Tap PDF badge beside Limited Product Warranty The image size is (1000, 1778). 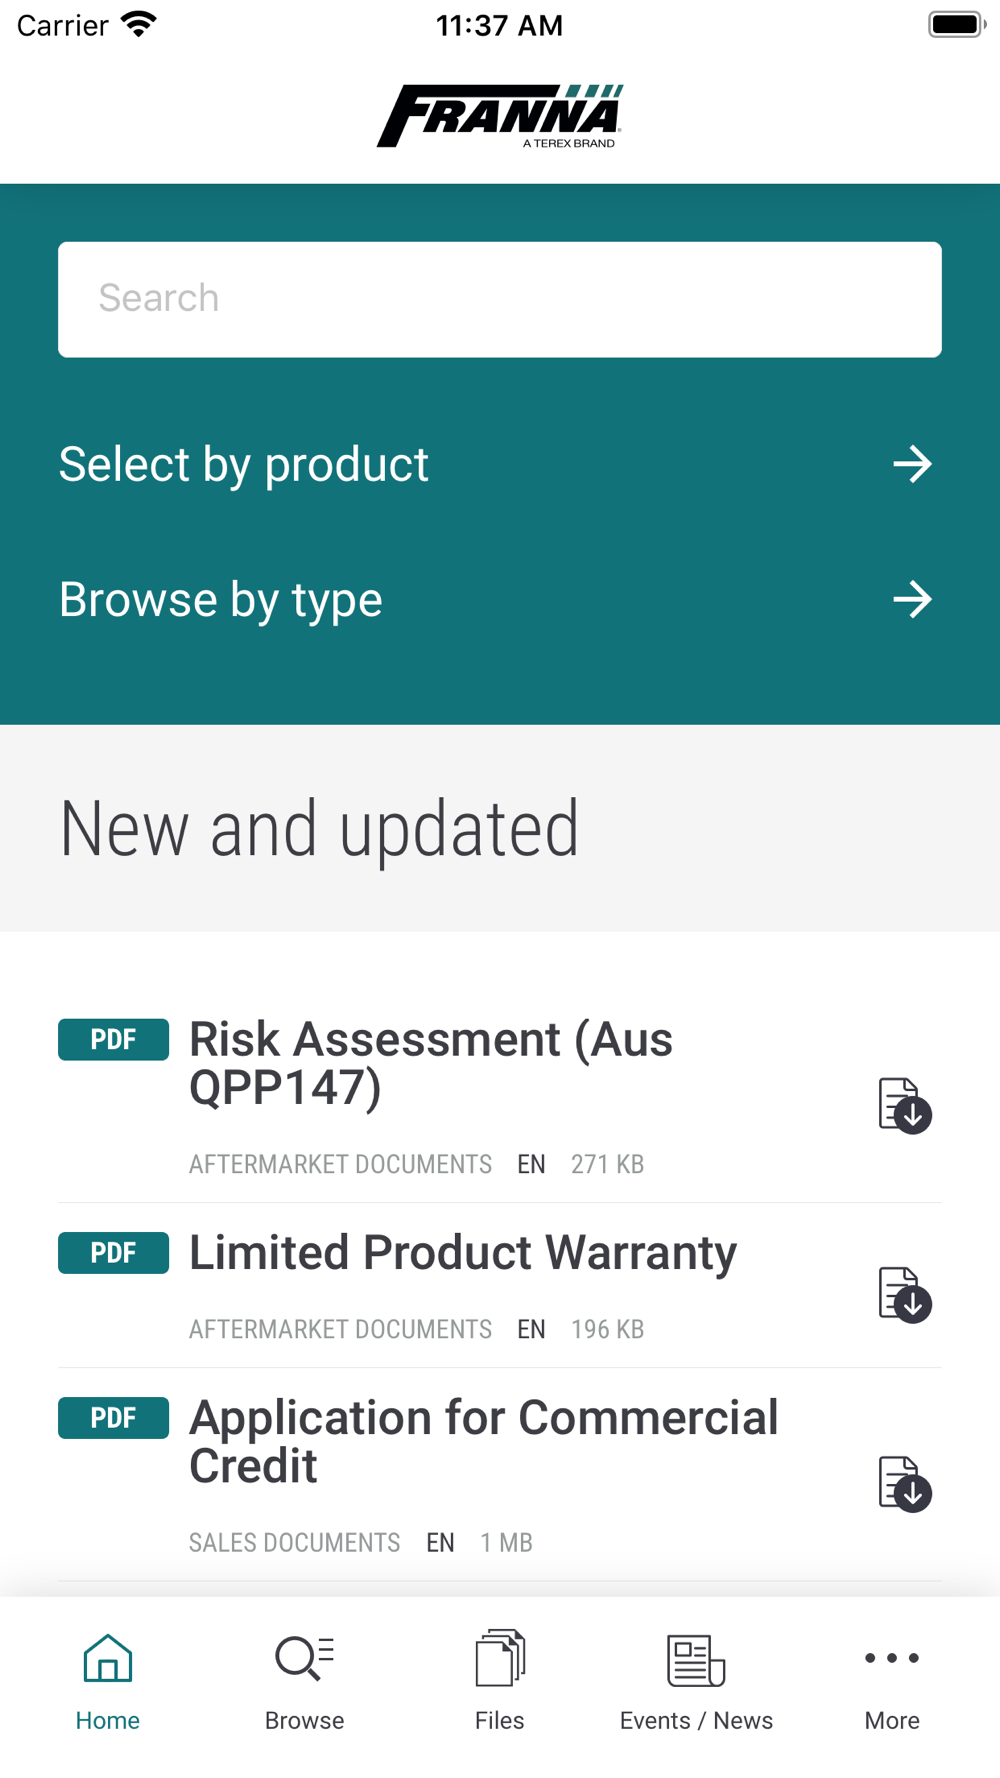(x=113, y=1253)
